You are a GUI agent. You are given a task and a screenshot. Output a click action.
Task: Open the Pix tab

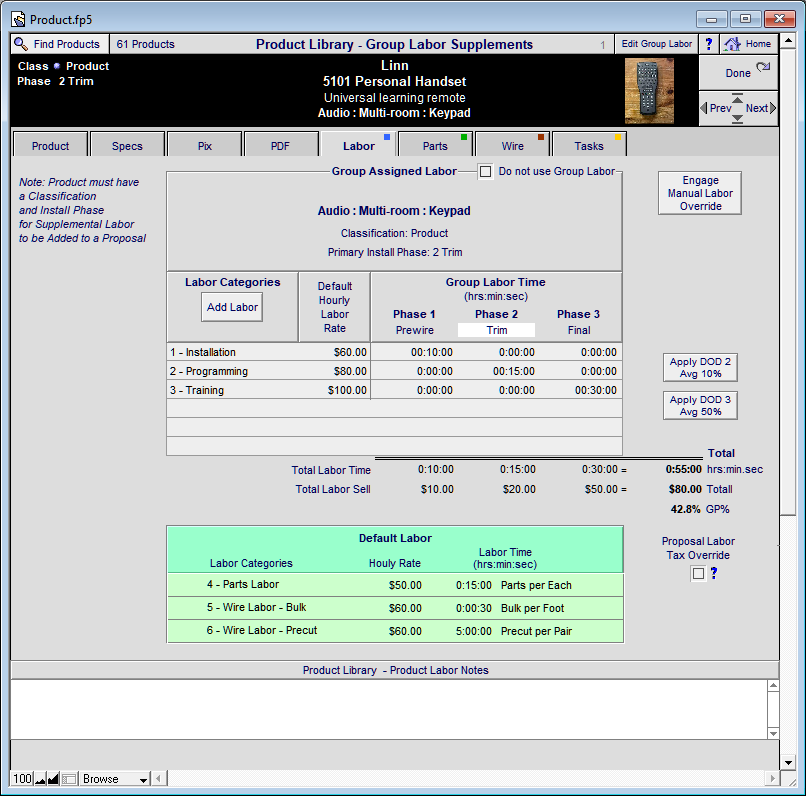click(x=205, y=146)
